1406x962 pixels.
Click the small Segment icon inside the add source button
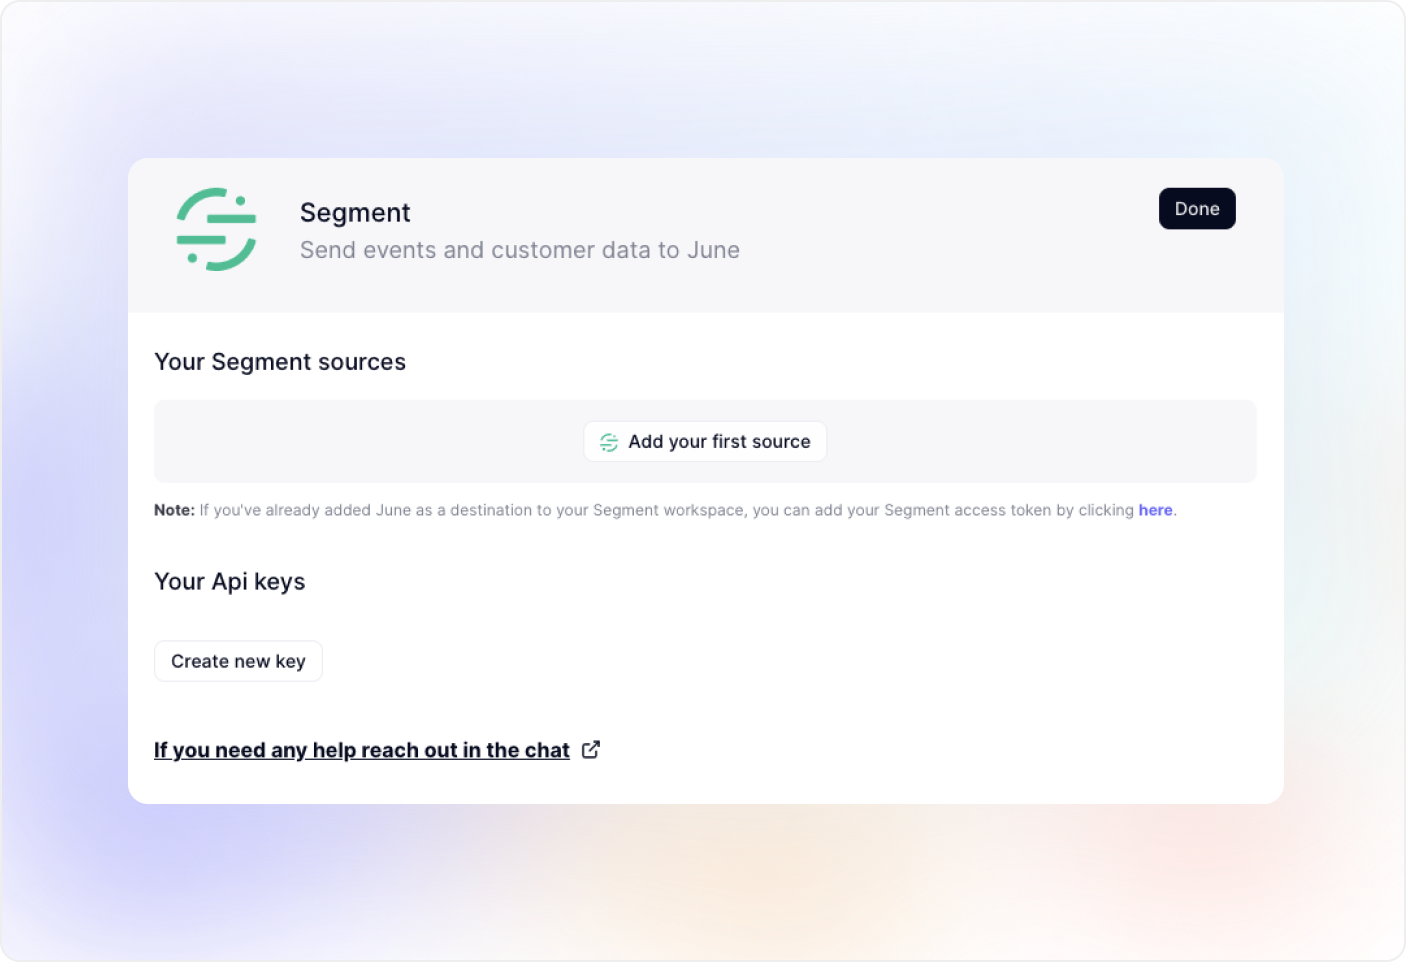click(608, 442)
